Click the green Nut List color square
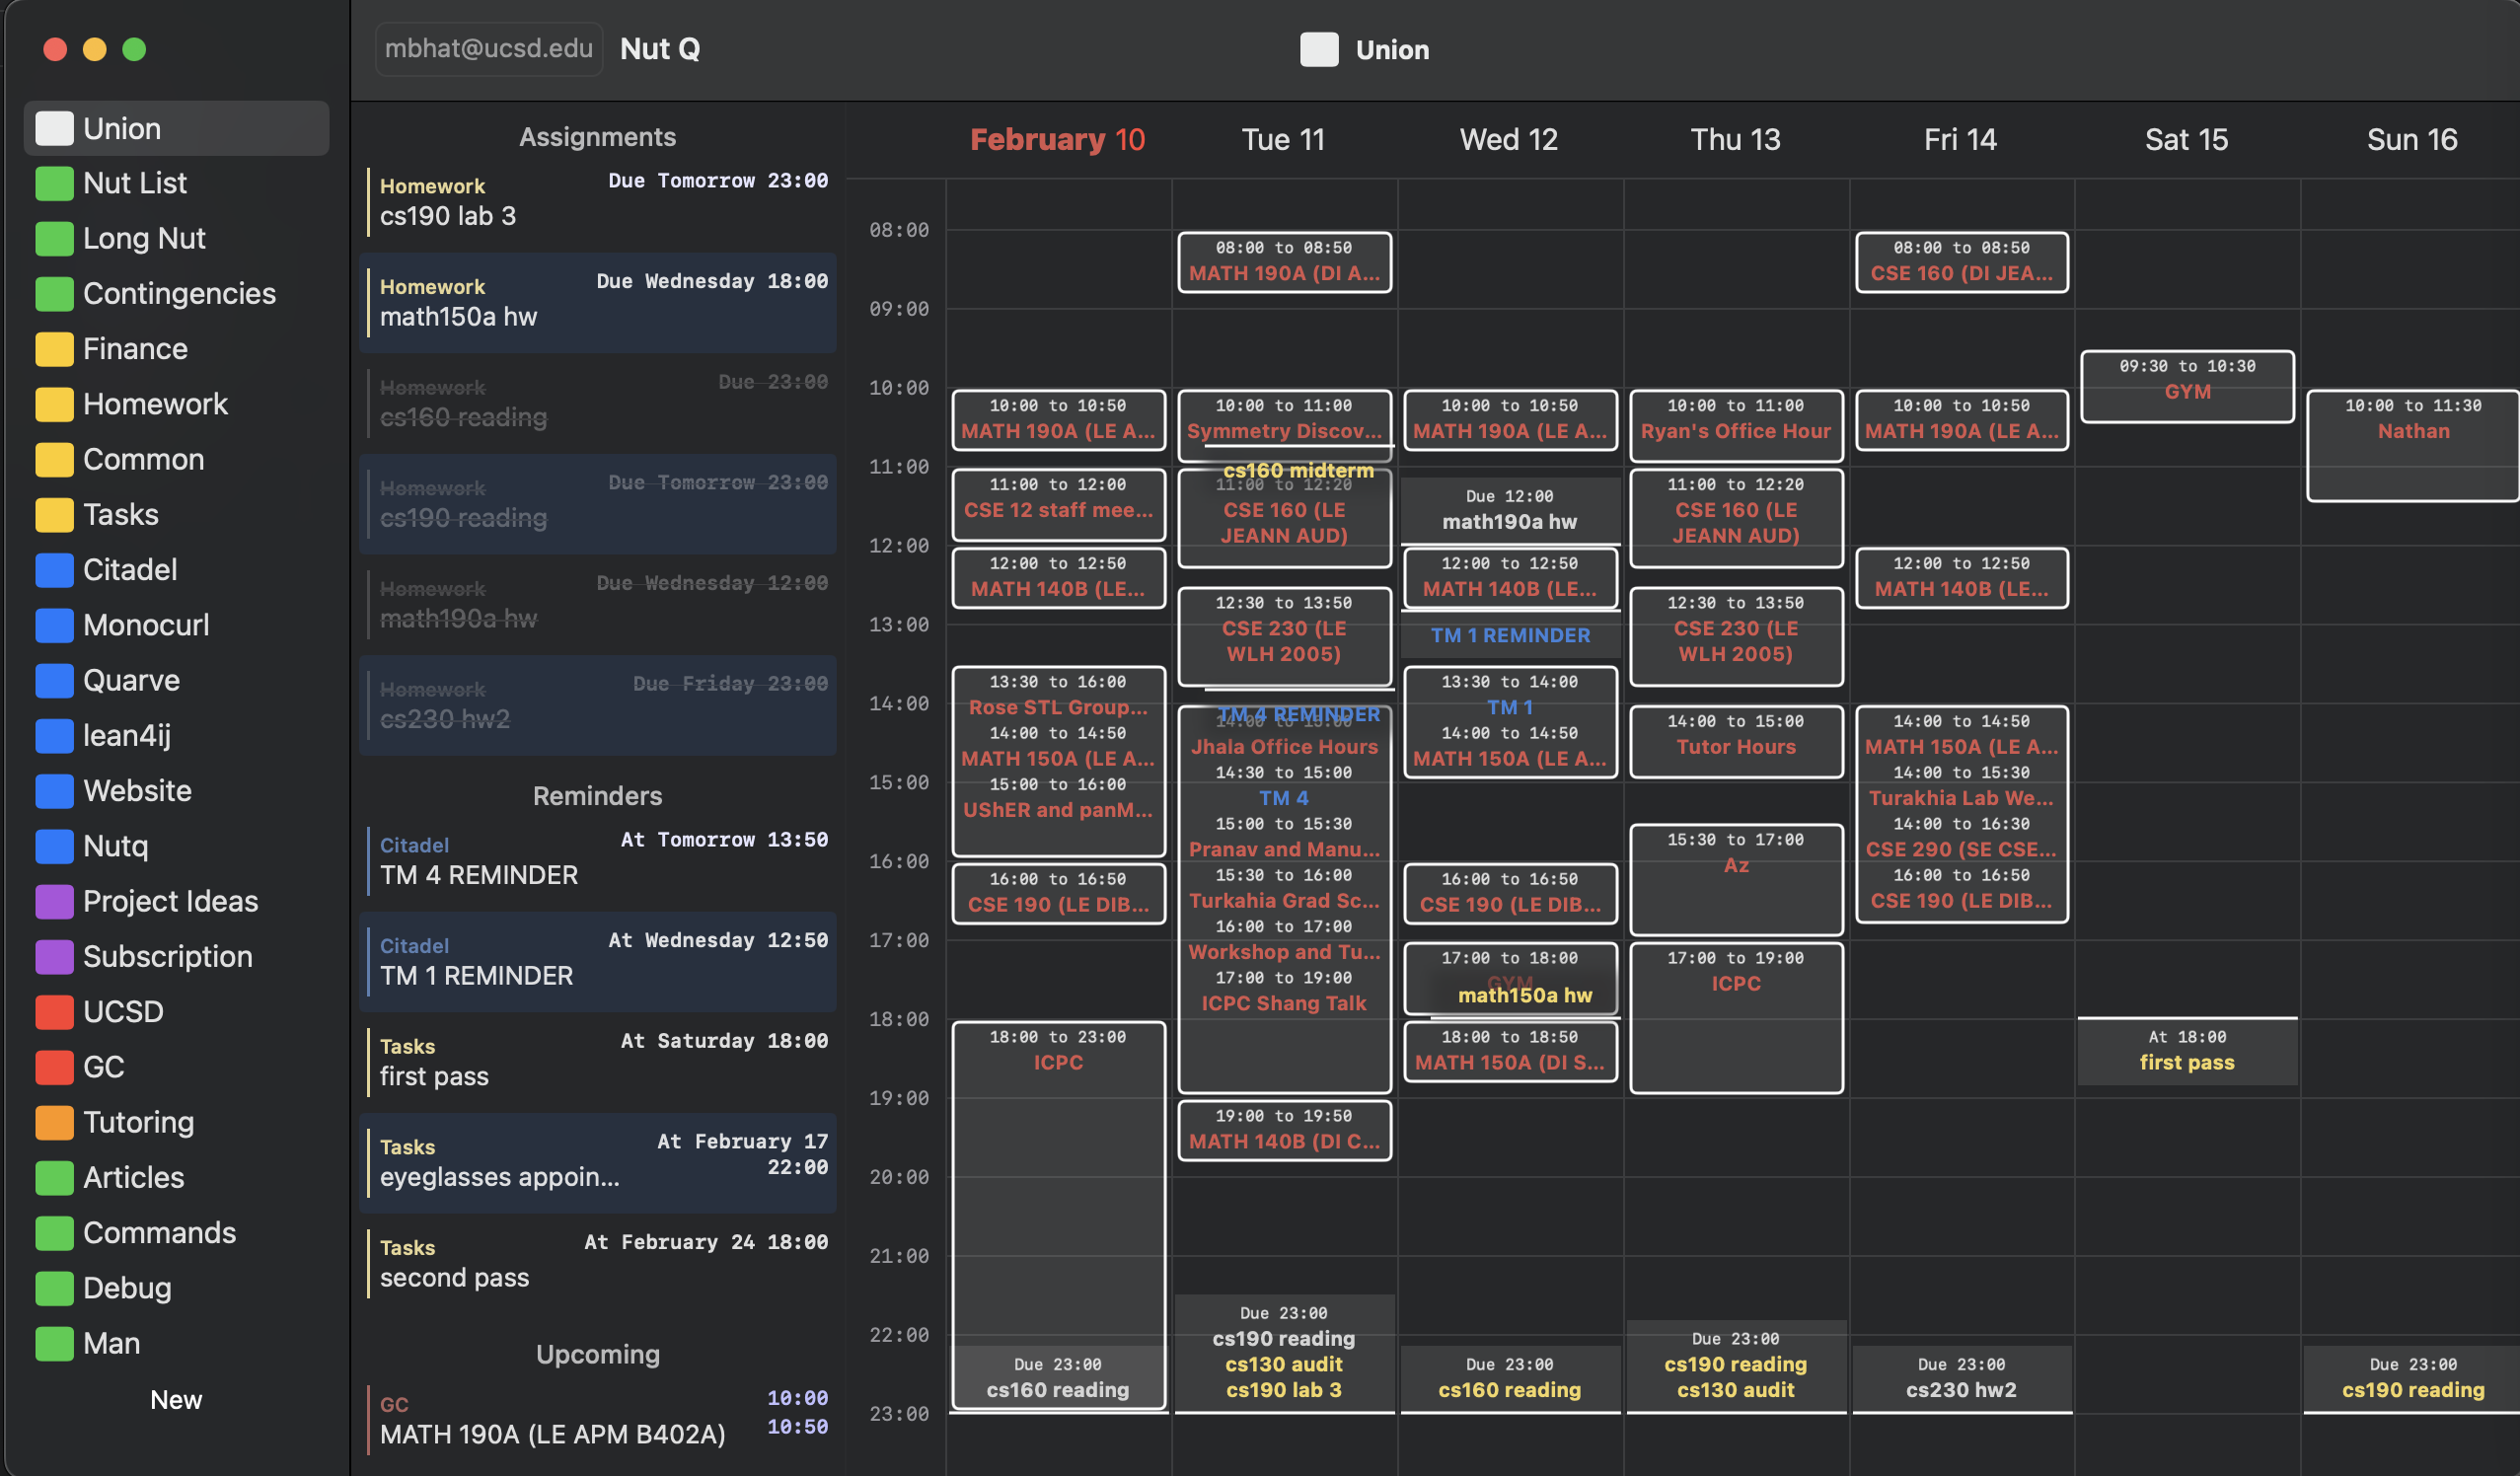Image resolution: width=2520 pixels, height=1476 pixels. (54, 183)
